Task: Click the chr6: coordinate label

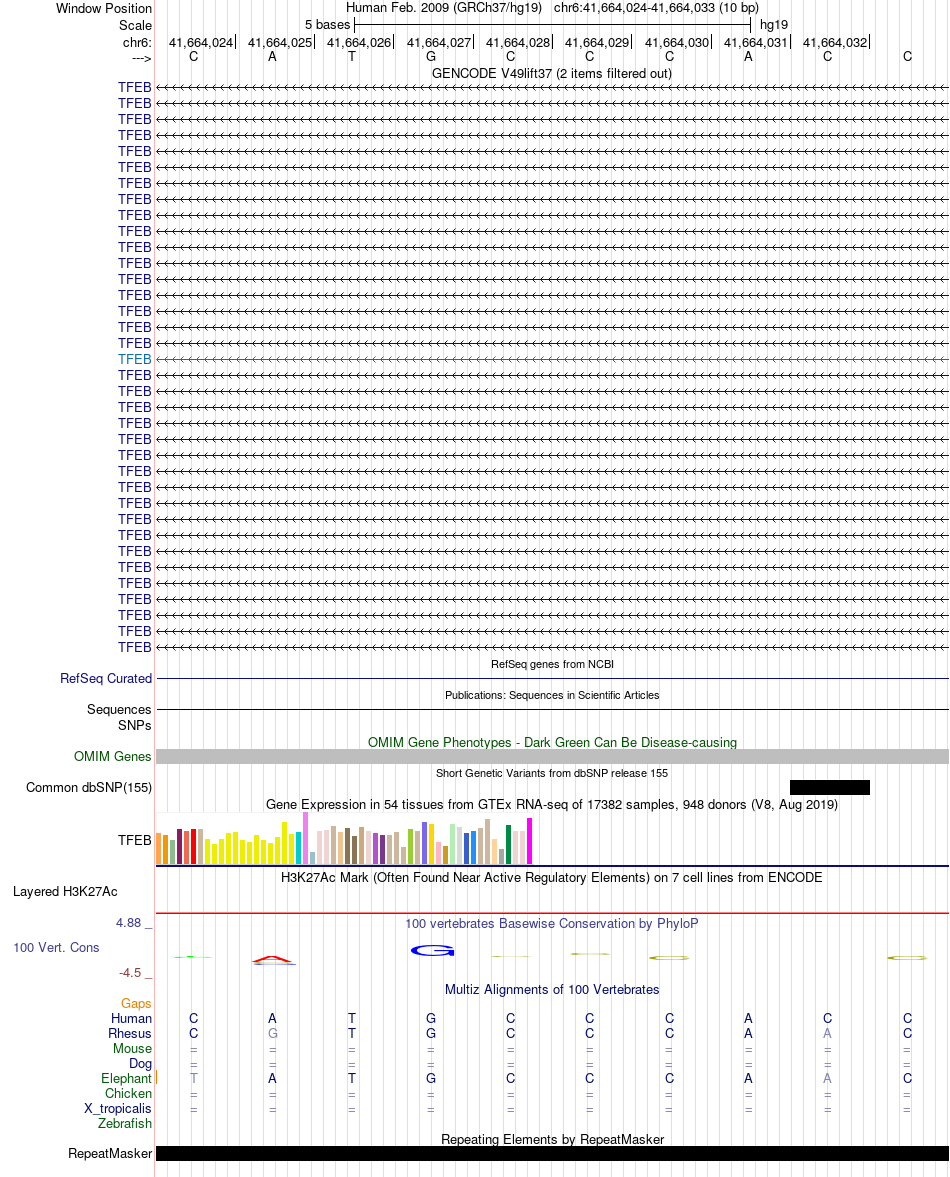Action: (x=137, y=42)
